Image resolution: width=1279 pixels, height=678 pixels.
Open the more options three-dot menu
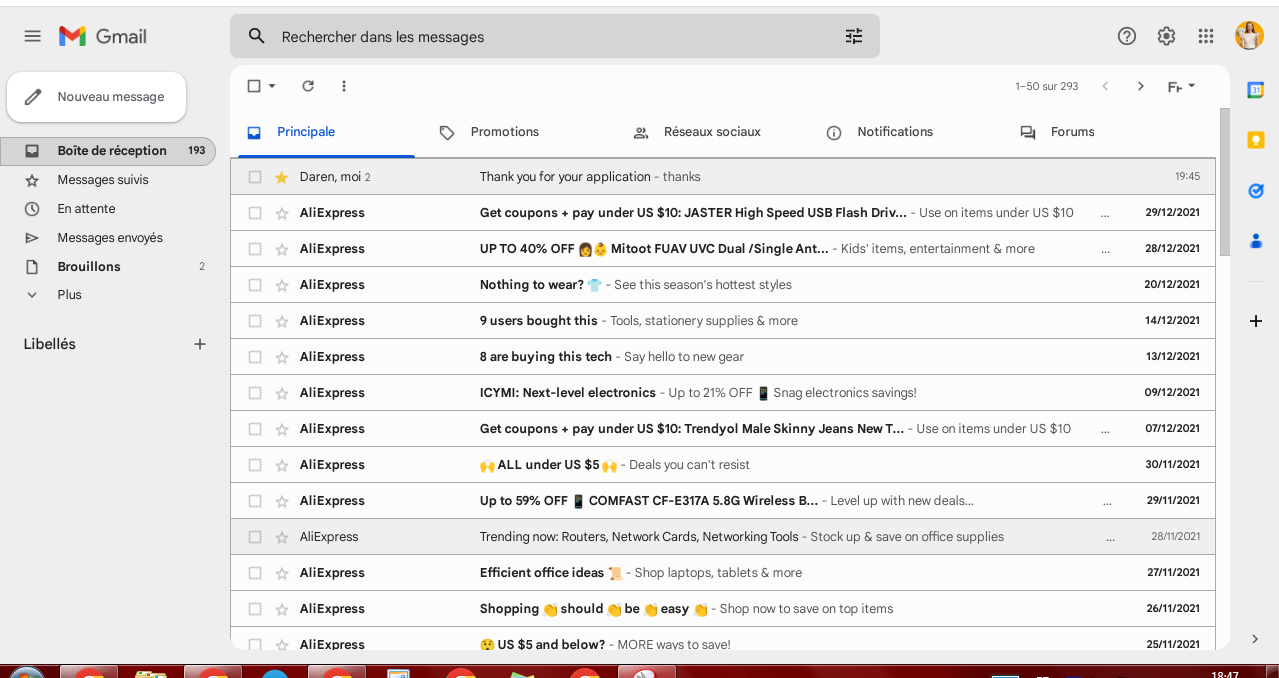[344, 86]
